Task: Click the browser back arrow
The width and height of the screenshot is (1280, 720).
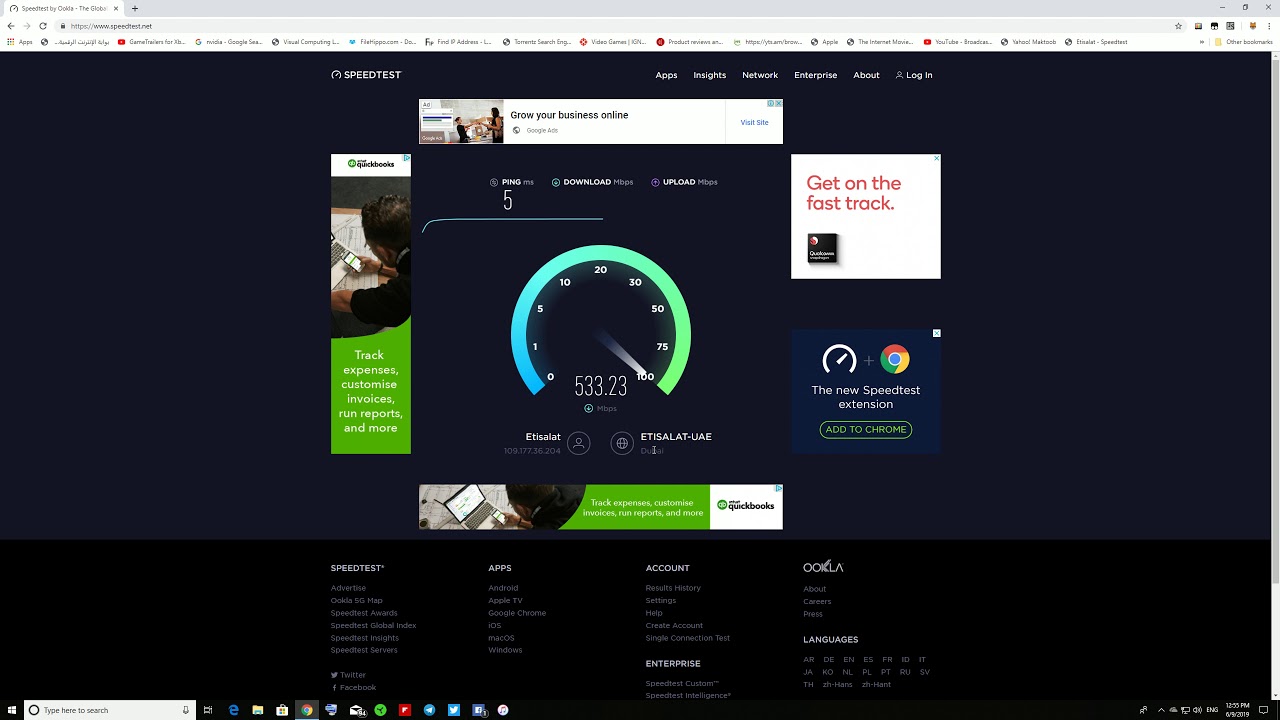Action: tap(11, 26)
